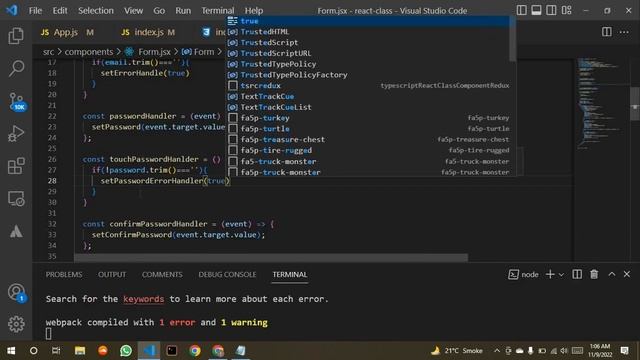
Task: Open the Manage gear icon
Action: [16, 324]
